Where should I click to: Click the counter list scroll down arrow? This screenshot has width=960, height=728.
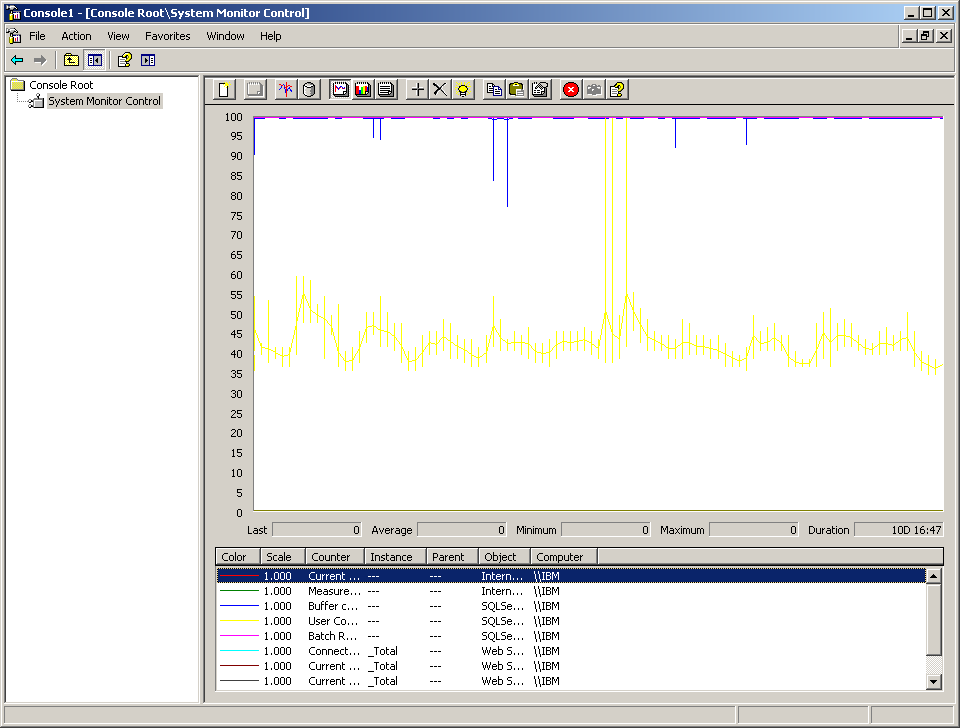934,681
